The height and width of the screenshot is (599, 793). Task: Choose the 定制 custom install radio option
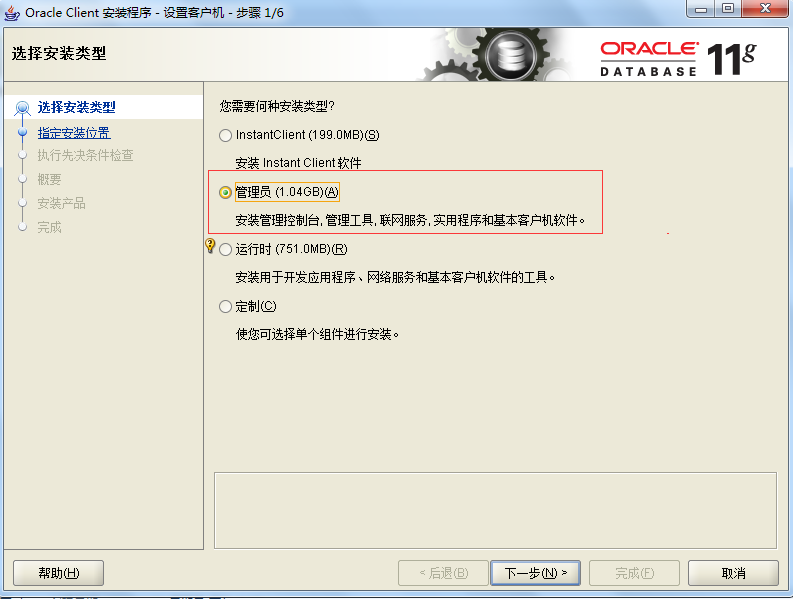coord(226,307)
